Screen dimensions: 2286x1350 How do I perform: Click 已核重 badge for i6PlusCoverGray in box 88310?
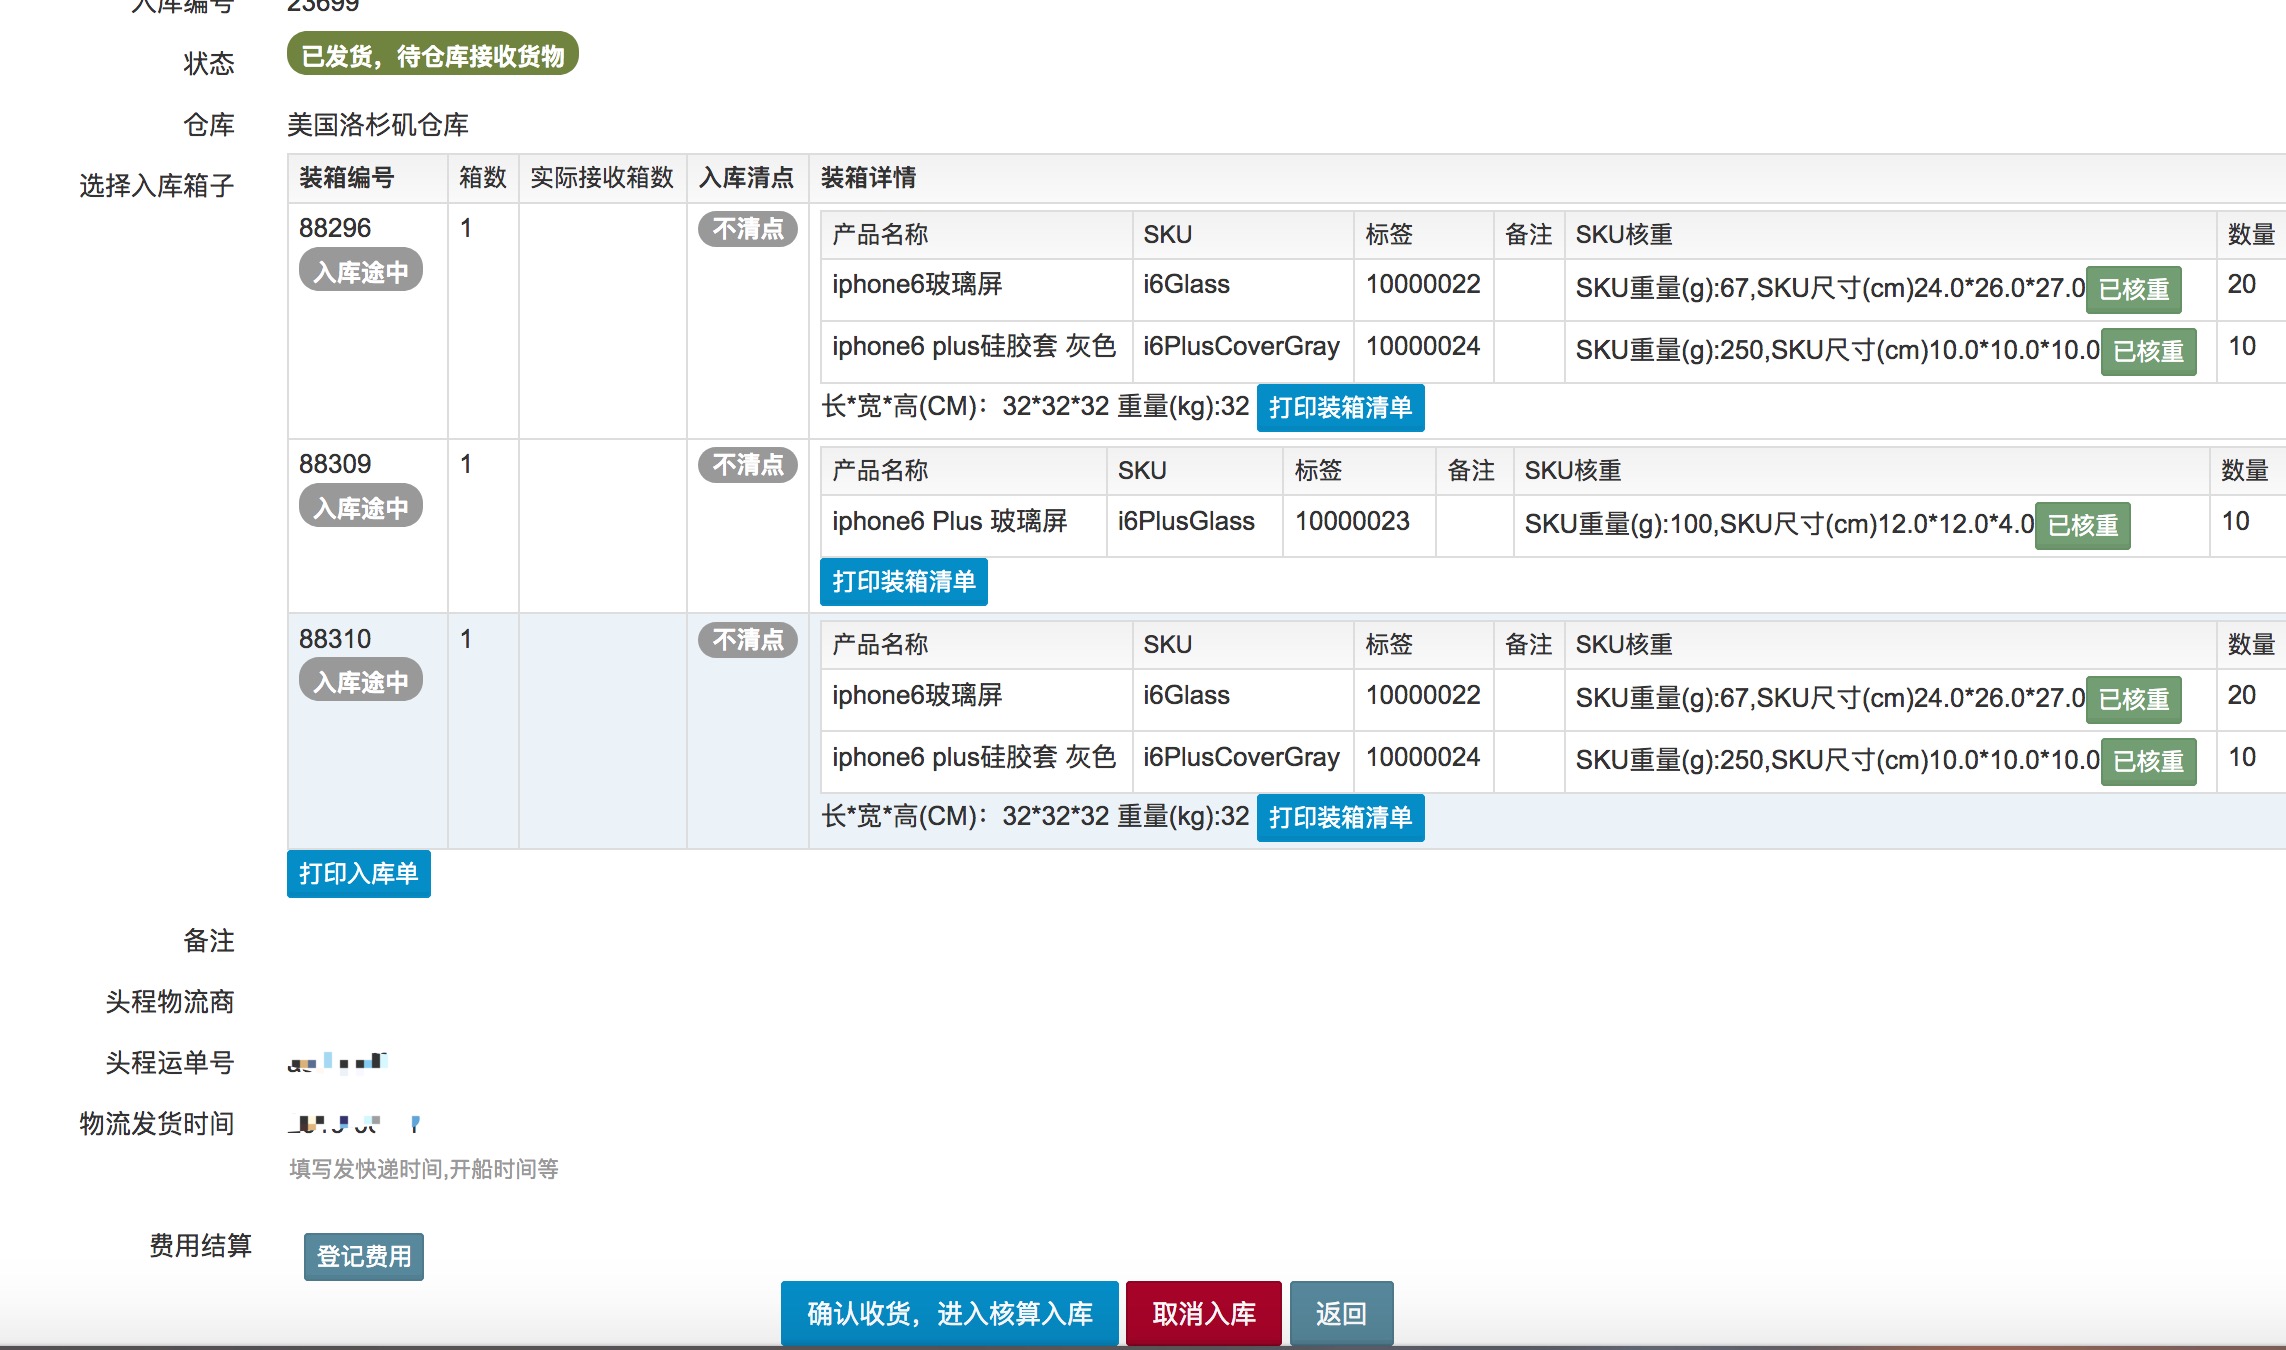click(x=2147, y=762)
